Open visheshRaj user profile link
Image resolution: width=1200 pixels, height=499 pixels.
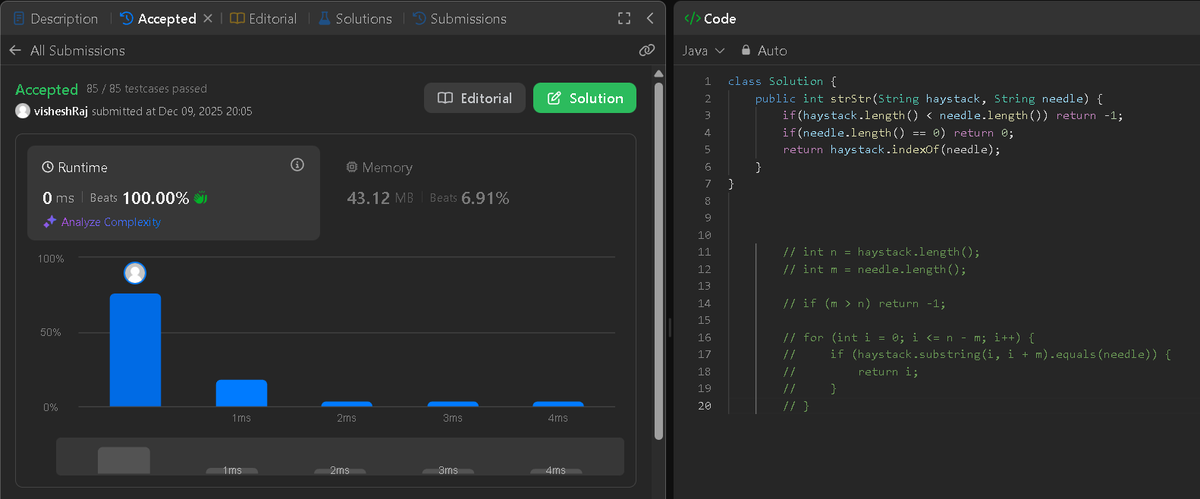pos(61,111)
